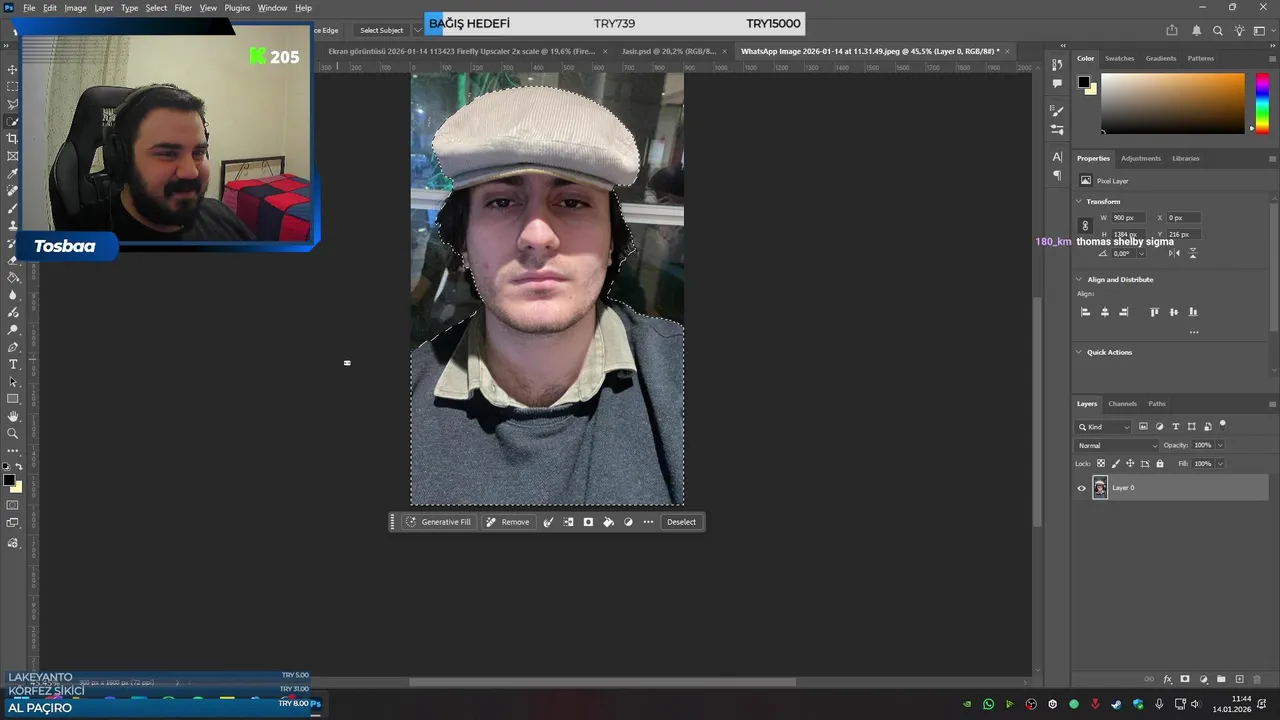This screenshot has height=720, width=1280.
Task: Open the background color swatch in toolbar
Action: (x=16, y=487)
